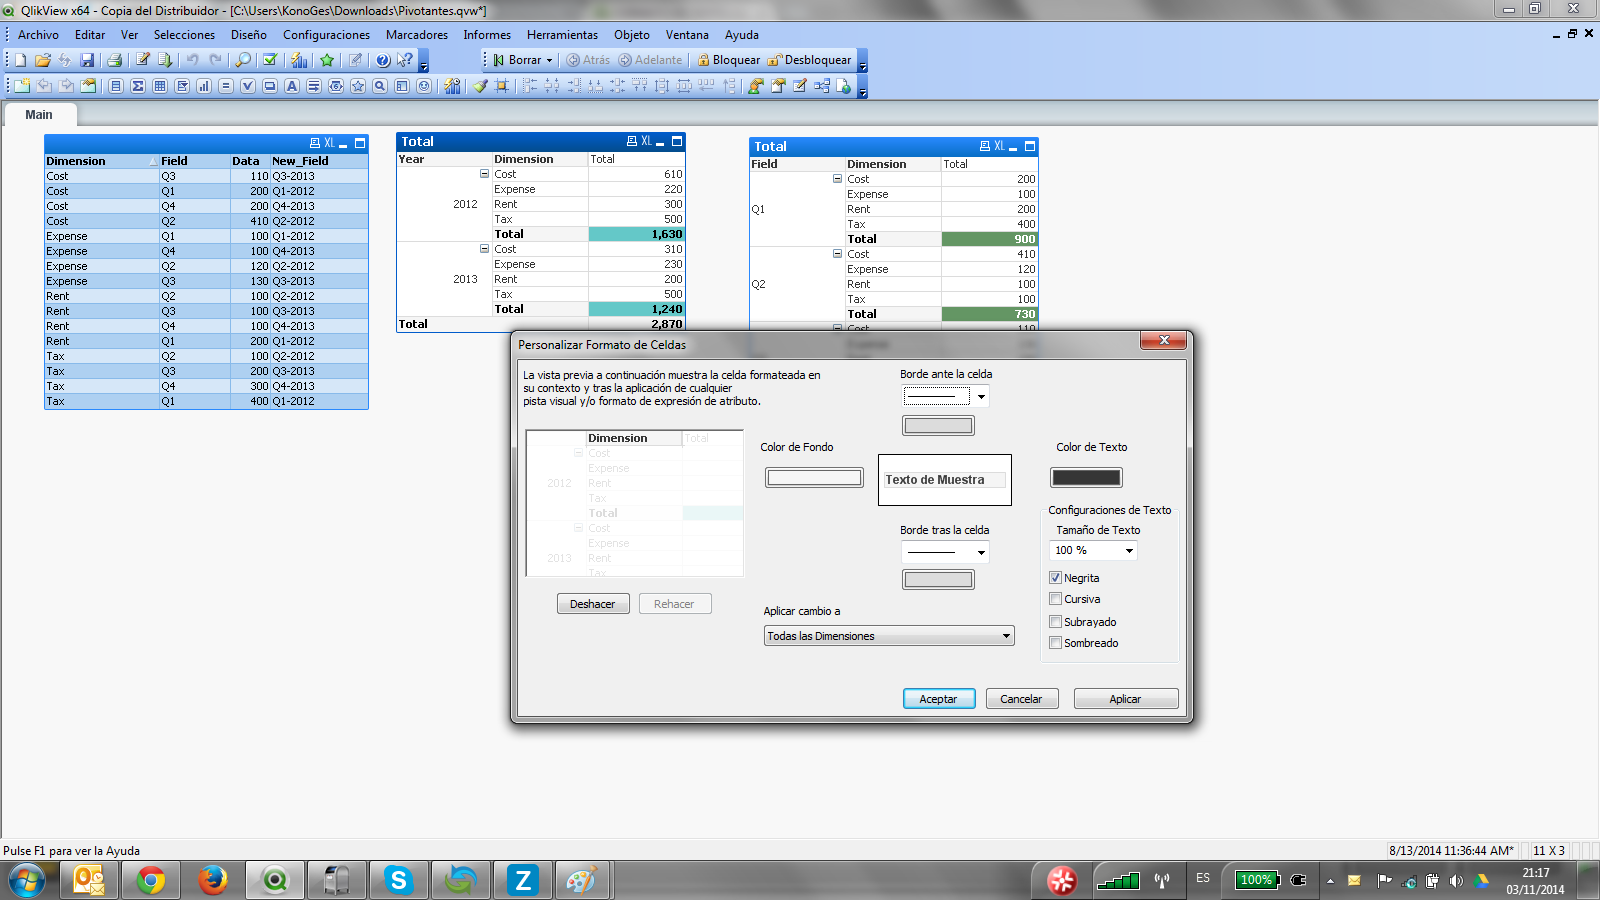Click the New document icon in toolbar

coord(20,60)
